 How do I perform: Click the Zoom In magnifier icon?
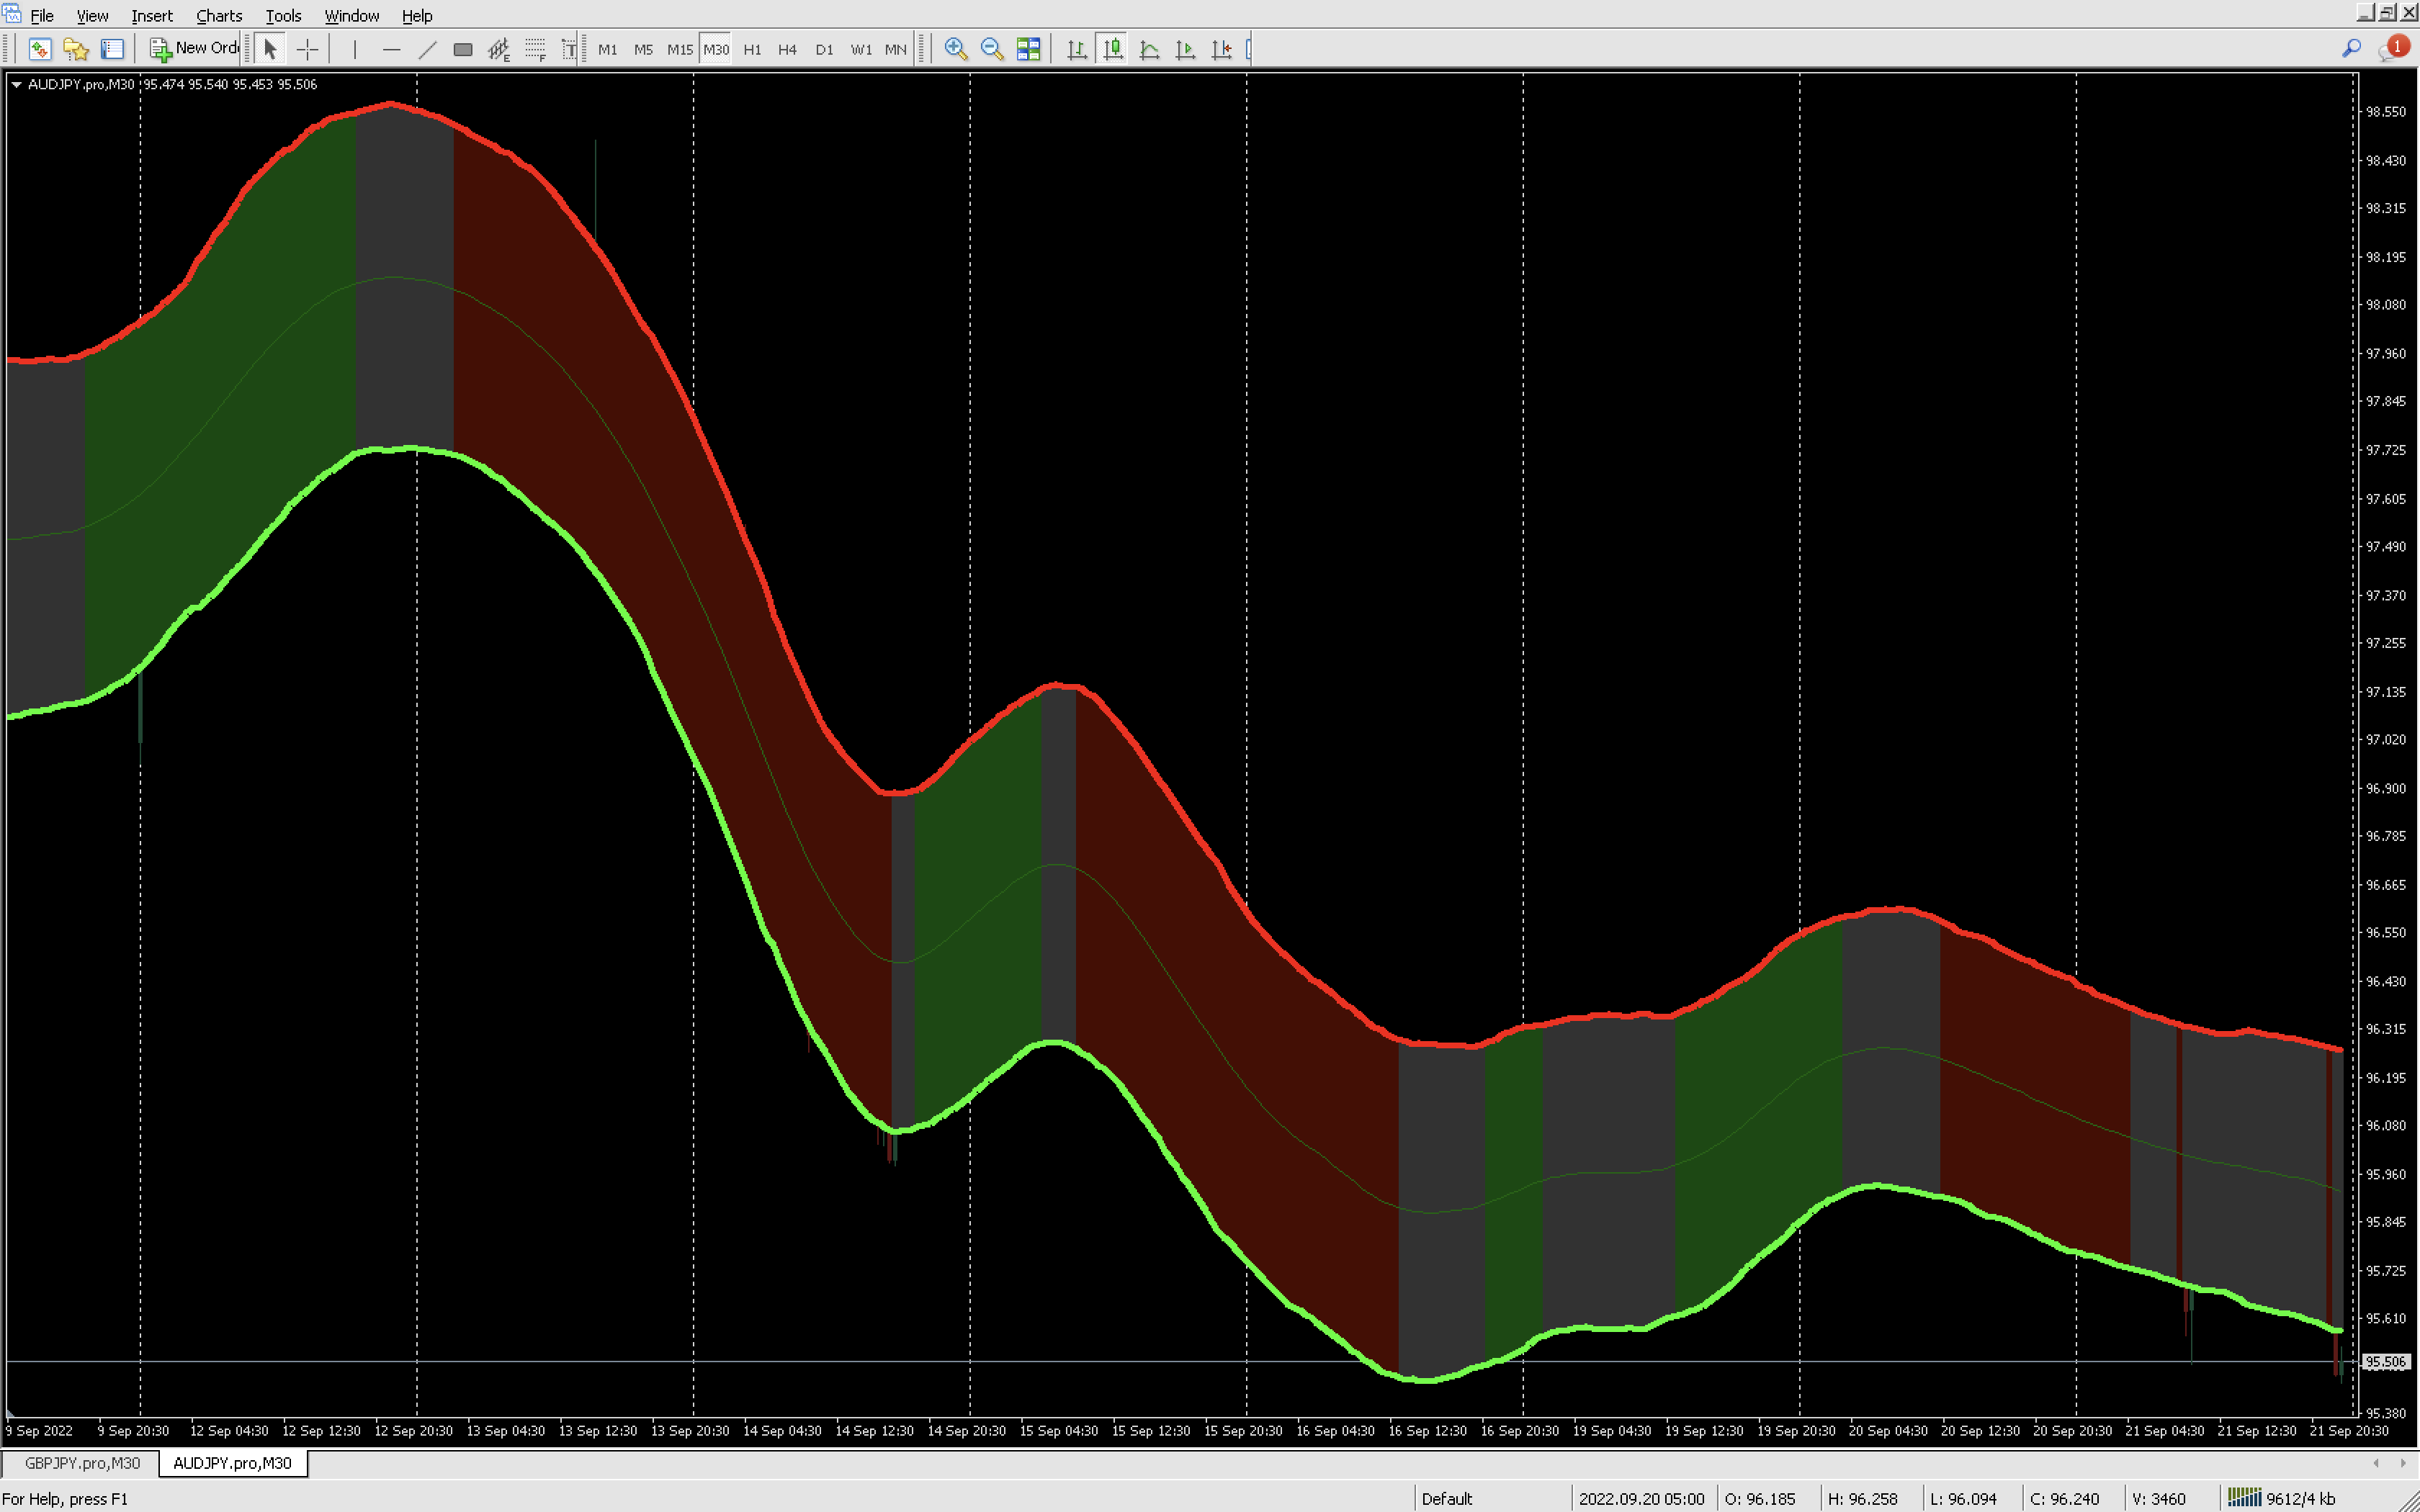pyautogui.click(x=955, y=49)
